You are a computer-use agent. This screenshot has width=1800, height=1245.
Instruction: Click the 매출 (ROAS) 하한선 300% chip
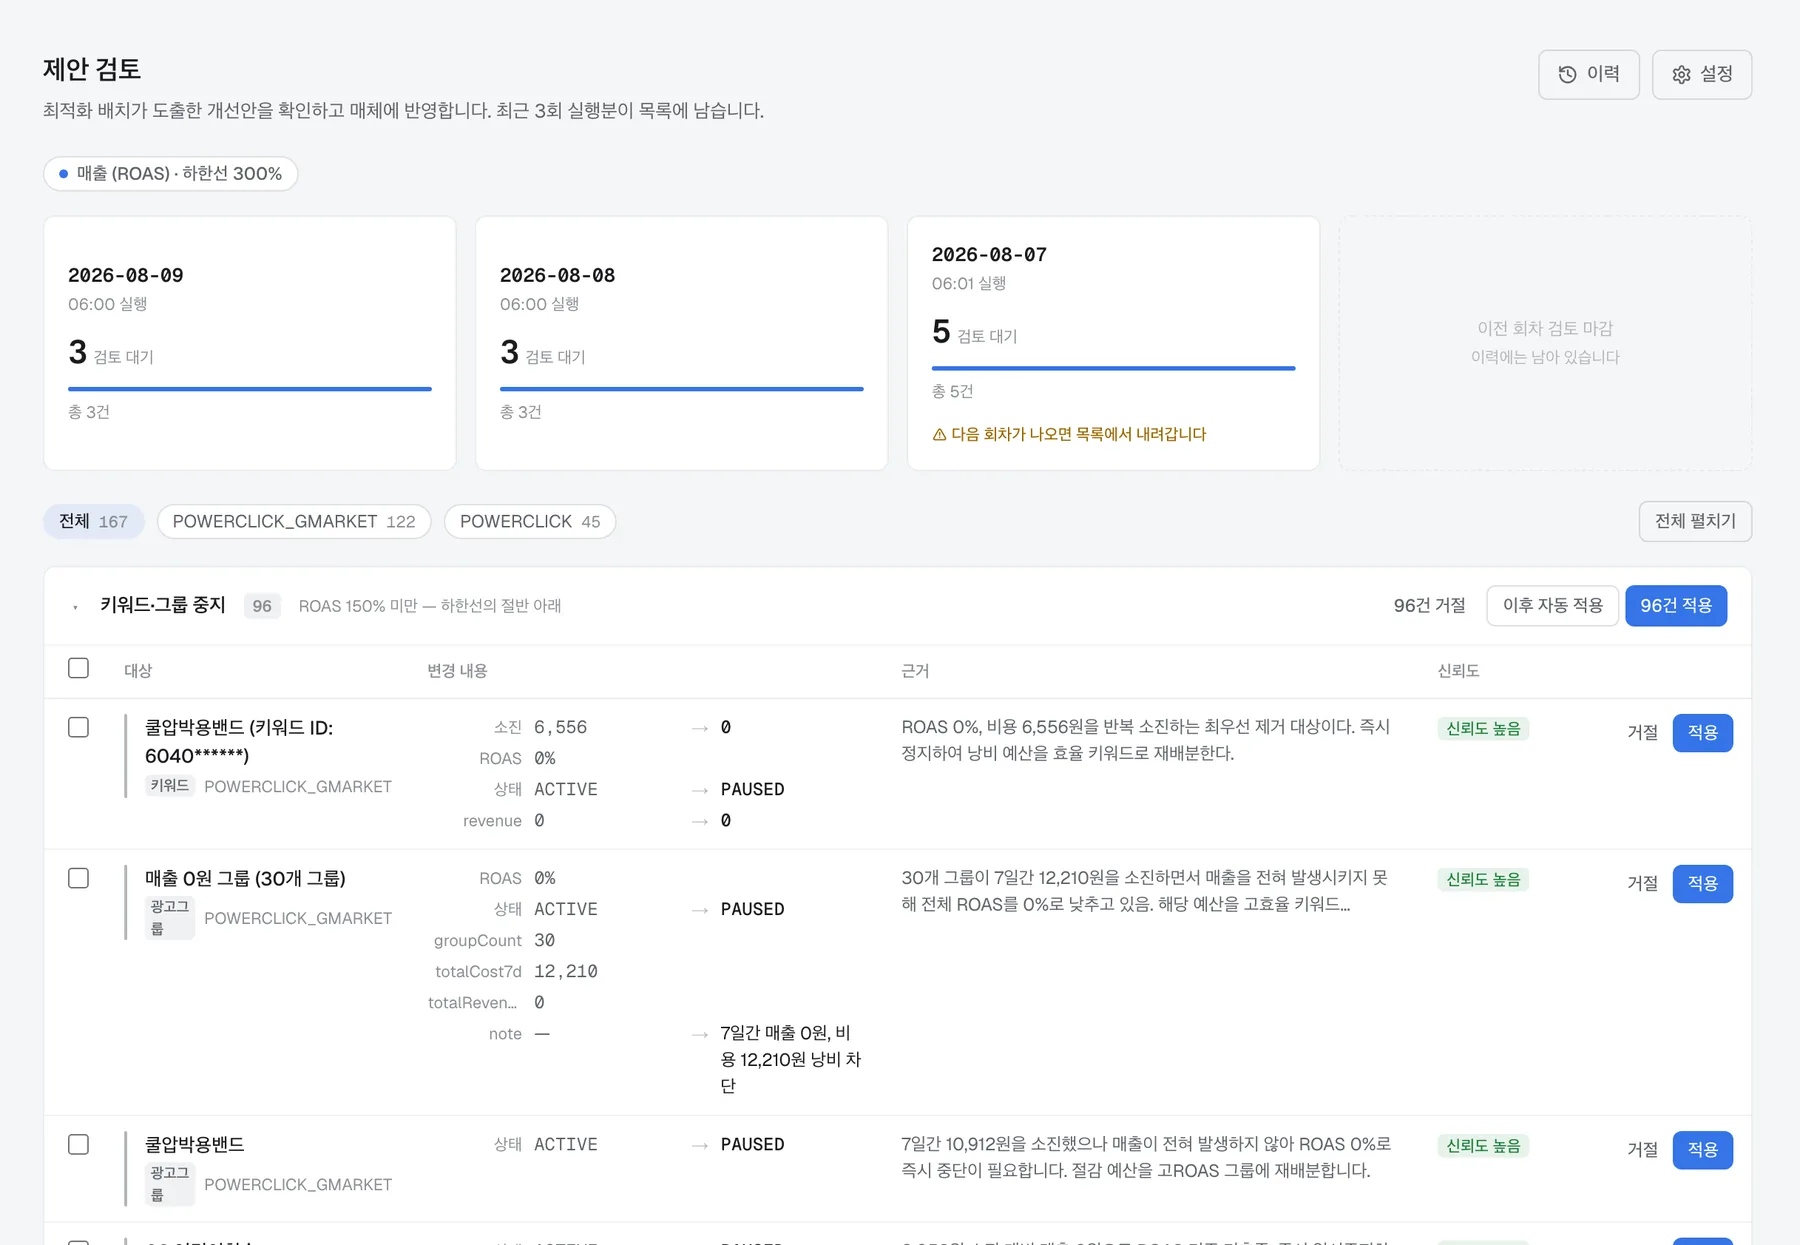[x=170, y=173]
